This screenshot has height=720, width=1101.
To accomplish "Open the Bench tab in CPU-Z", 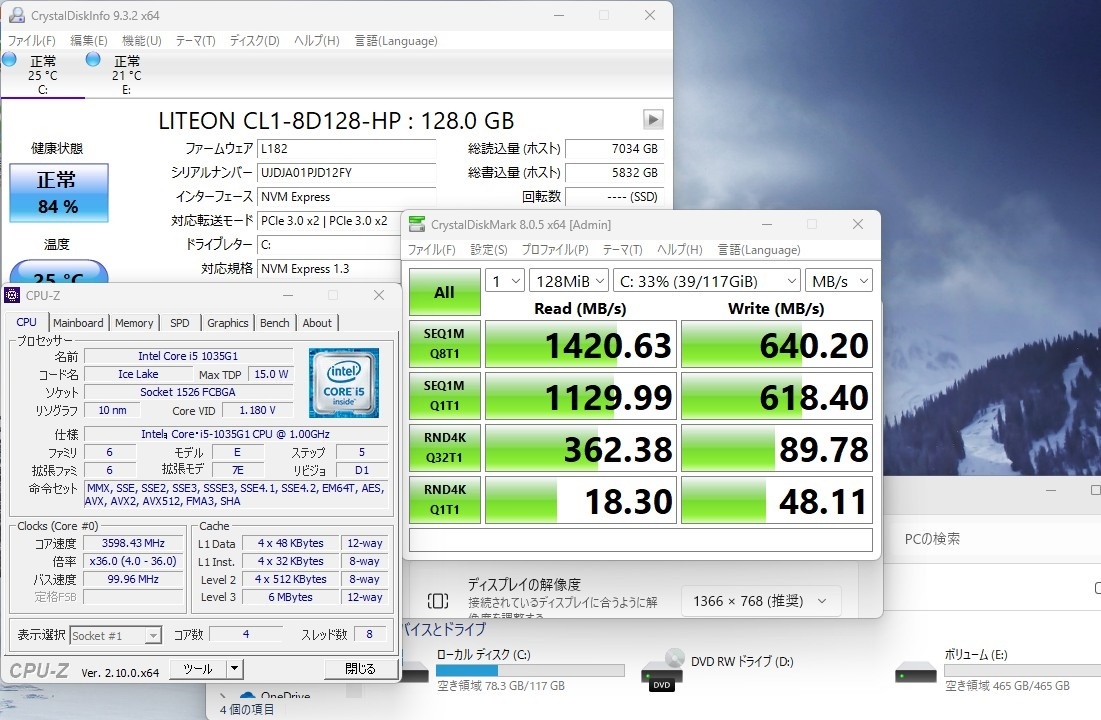I will pos(275,323).
